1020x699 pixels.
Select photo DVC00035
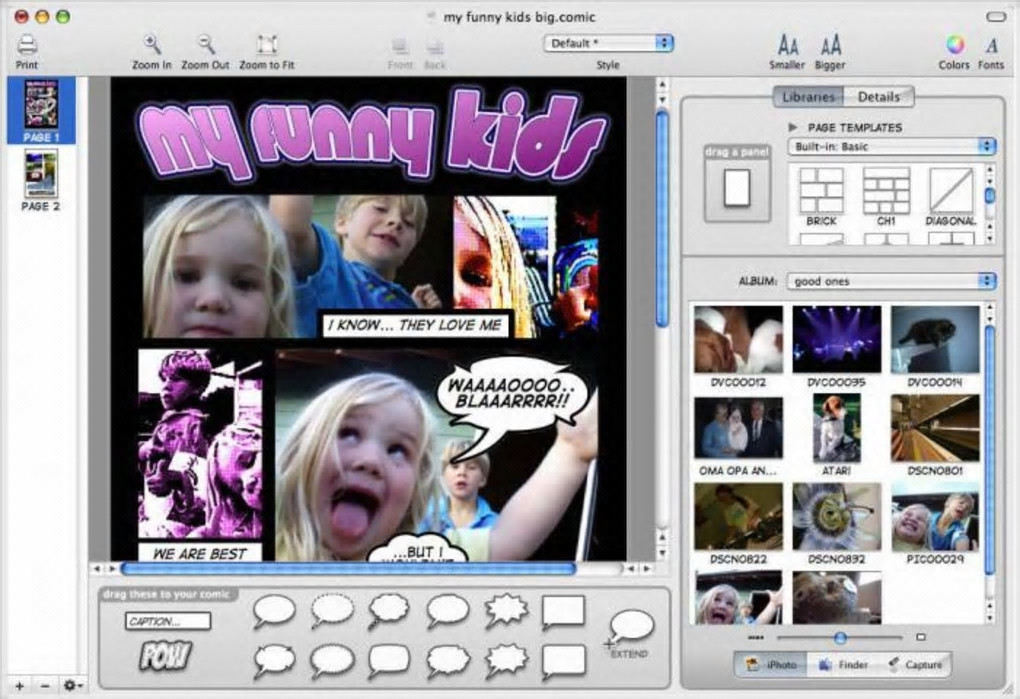[x=837, y=339]
